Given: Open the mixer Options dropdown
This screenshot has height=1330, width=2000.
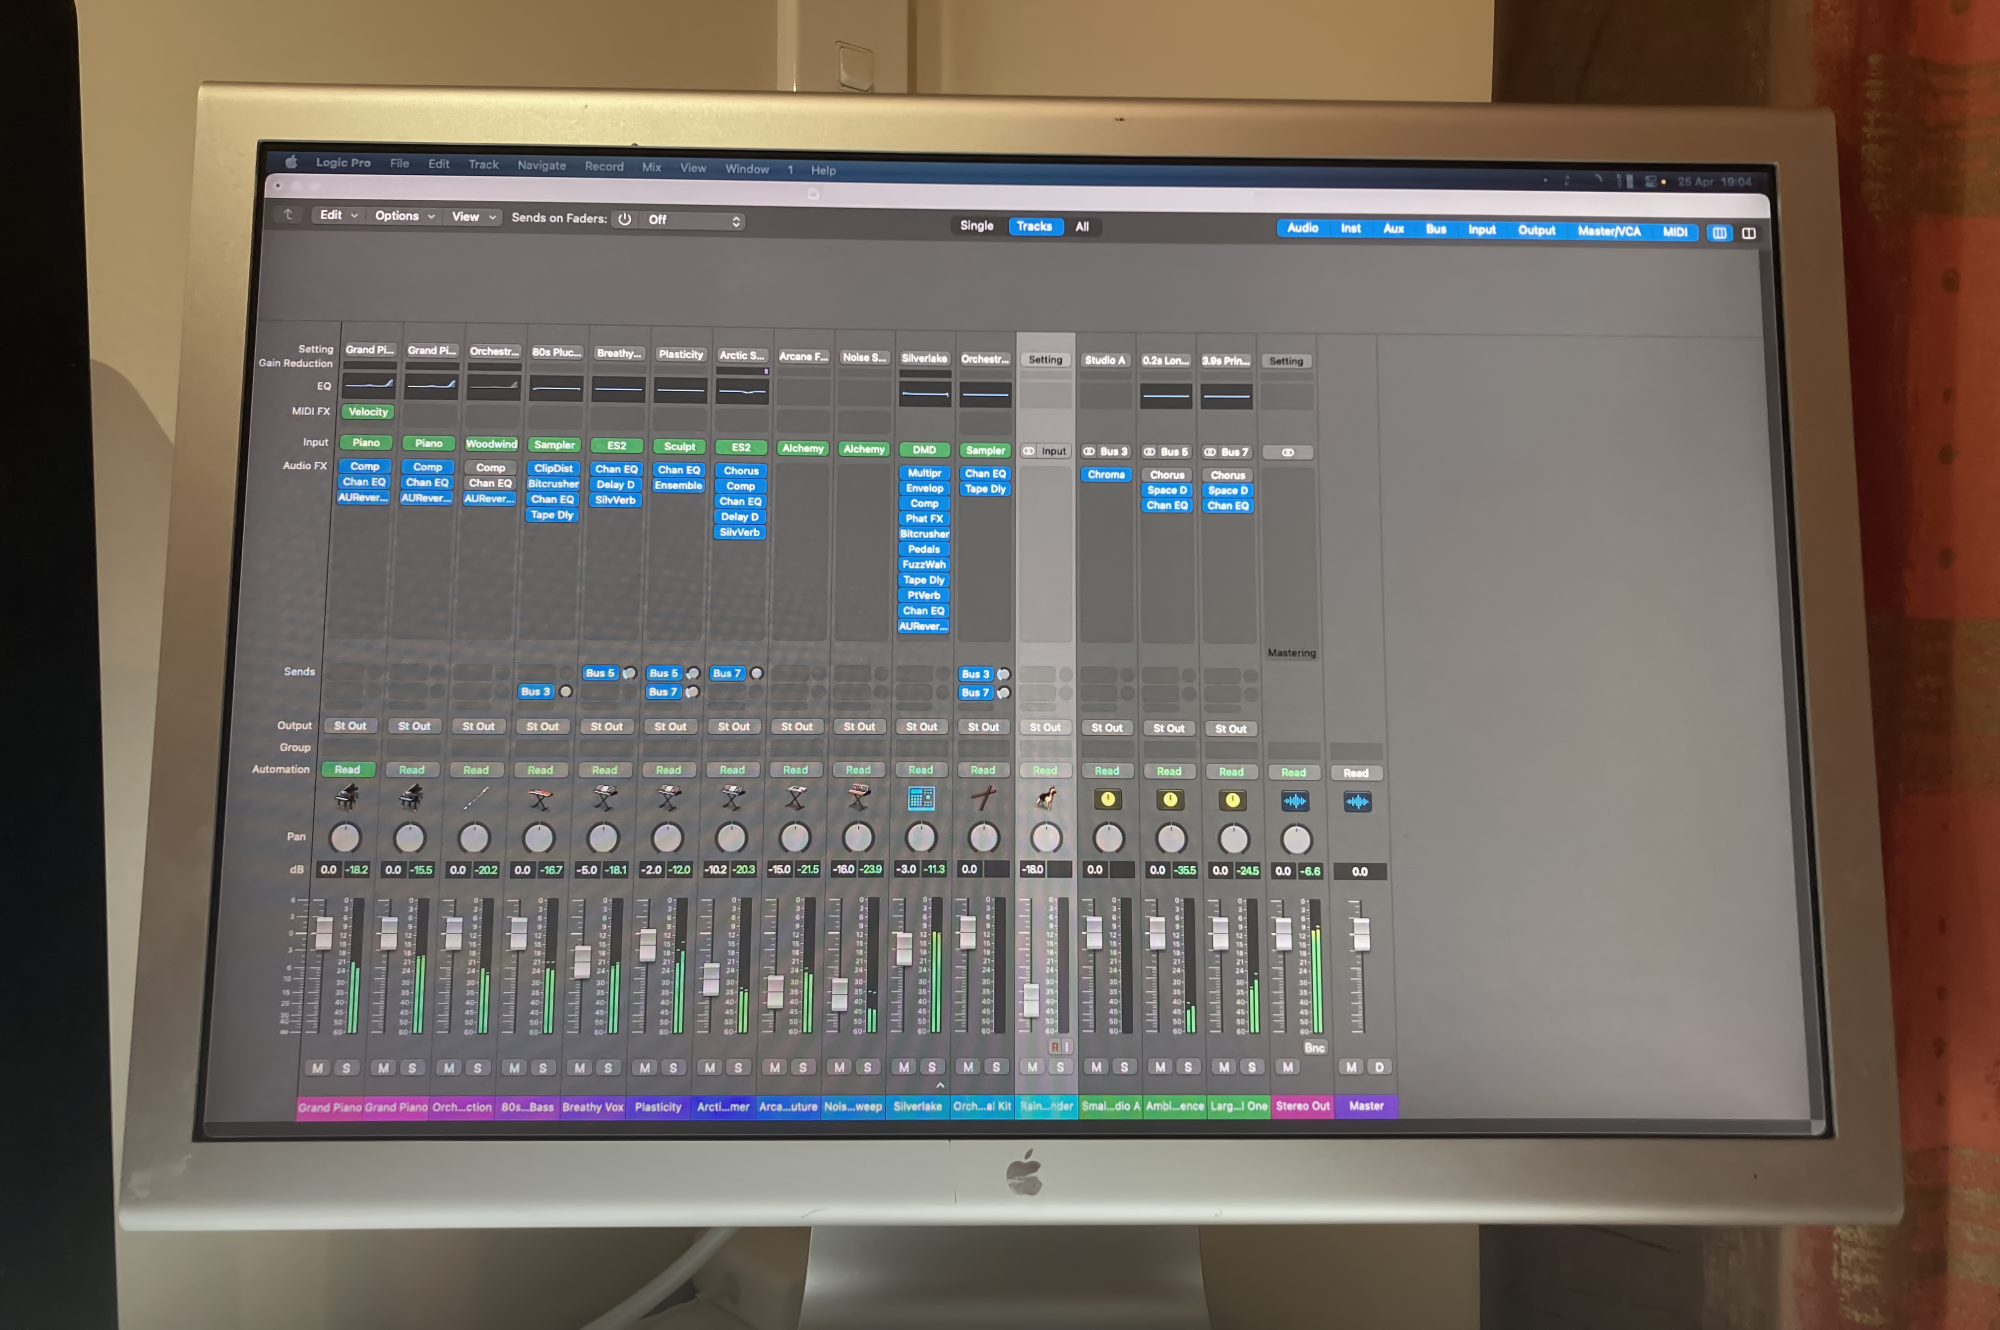Looking at the screenshot, I should pyautogui.click(x=404, y=216).
